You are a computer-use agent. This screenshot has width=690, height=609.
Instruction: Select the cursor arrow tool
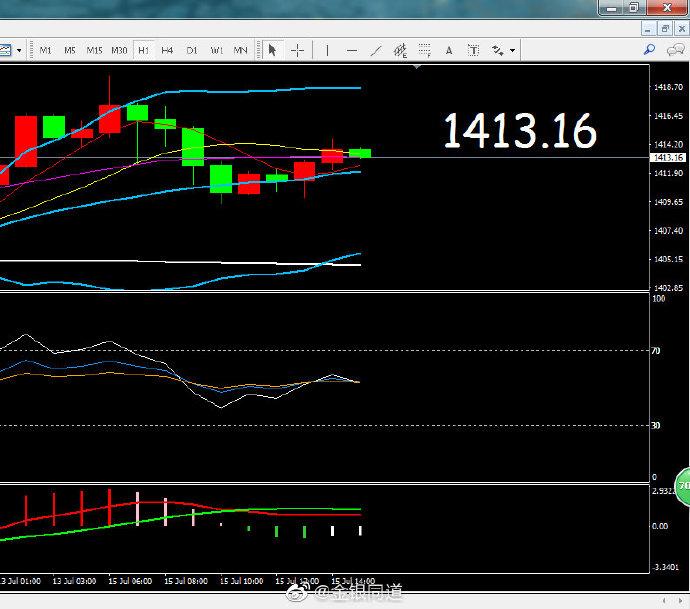(x=272, y=50)
